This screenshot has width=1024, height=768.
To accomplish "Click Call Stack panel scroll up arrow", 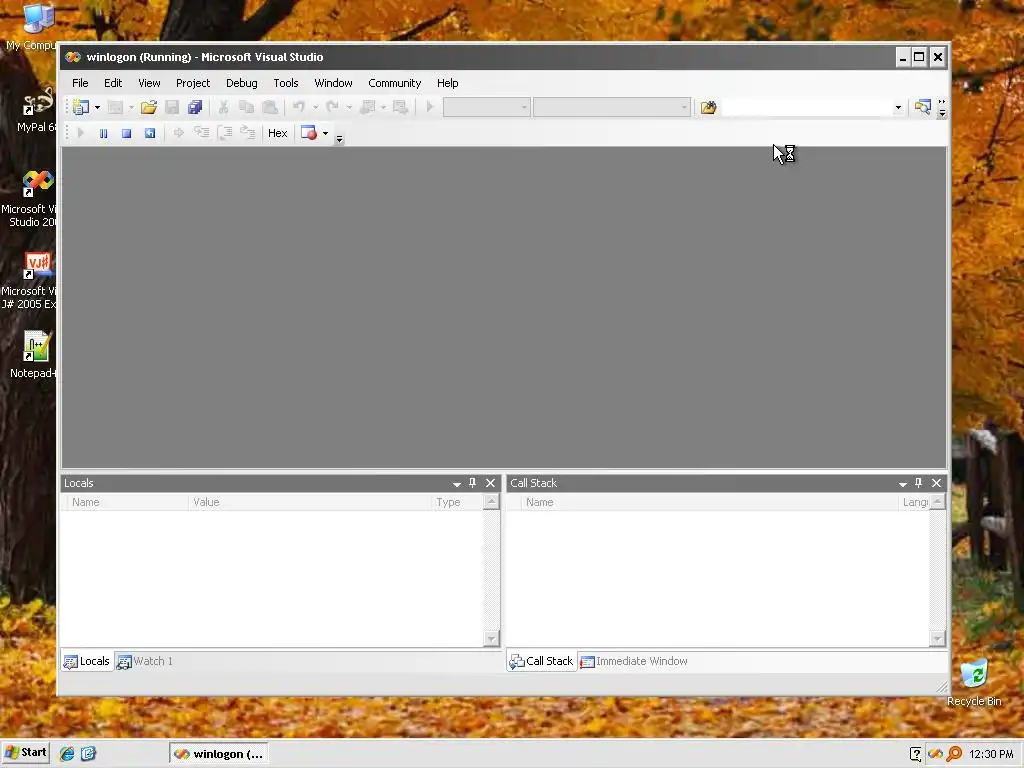I will coord(937,502).
